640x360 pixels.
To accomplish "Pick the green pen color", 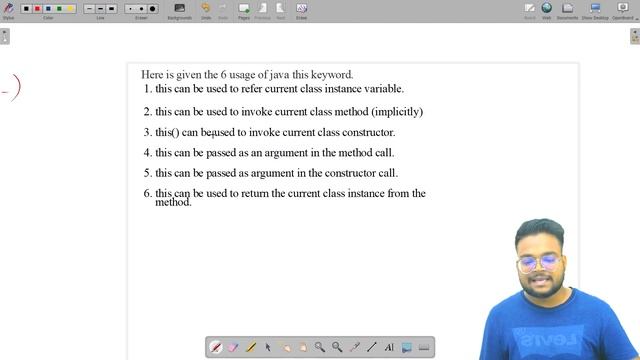I will pyautogui.click(x=59, y=9).
